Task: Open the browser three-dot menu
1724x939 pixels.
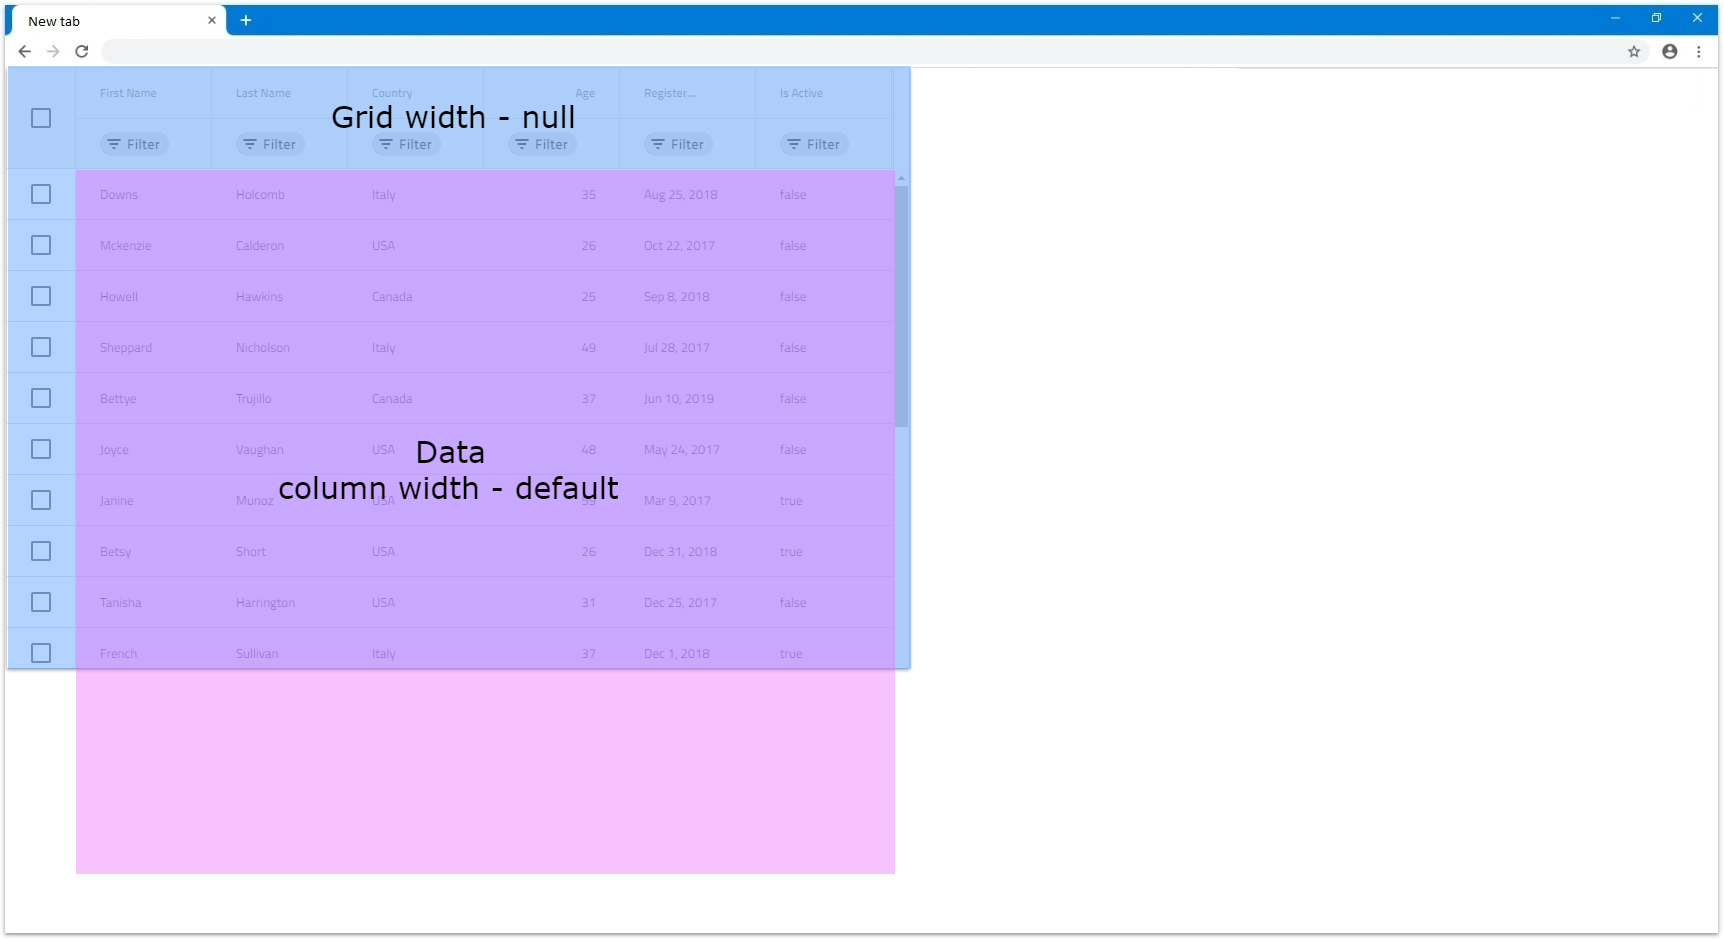Action: (1698, 52)
